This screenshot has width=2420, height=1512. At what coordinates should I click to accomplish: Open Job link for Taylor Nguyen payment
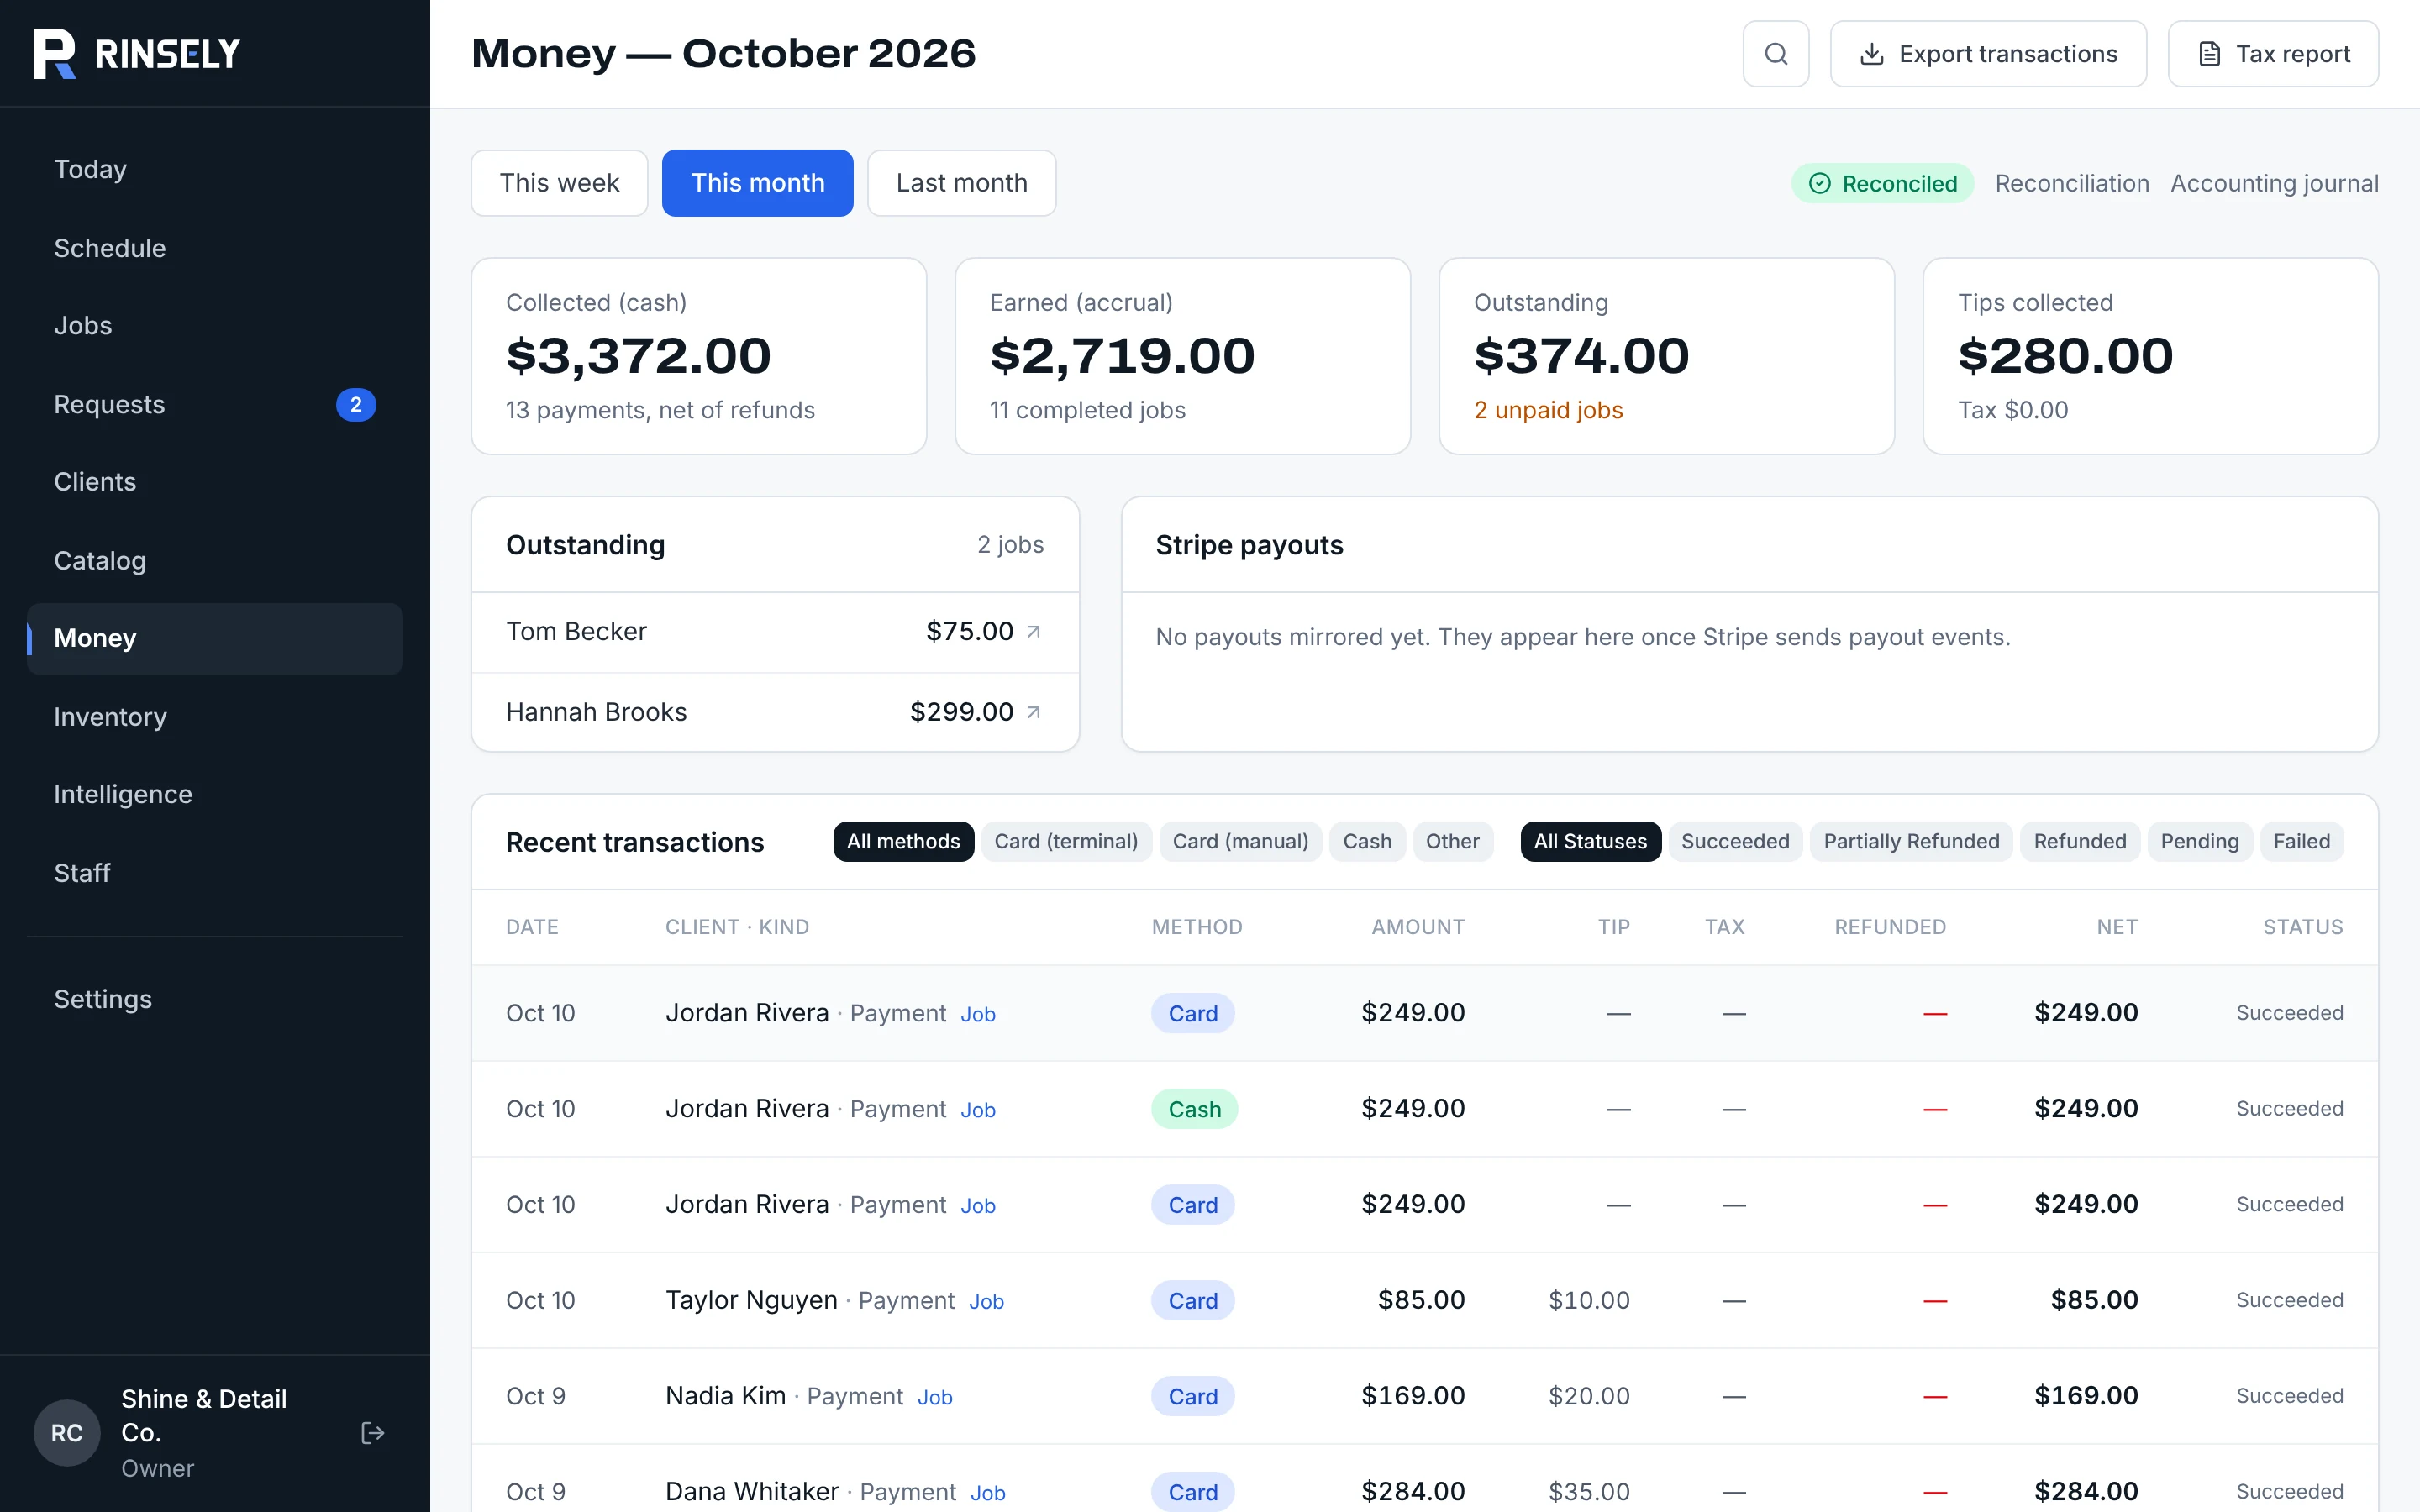986,1301
